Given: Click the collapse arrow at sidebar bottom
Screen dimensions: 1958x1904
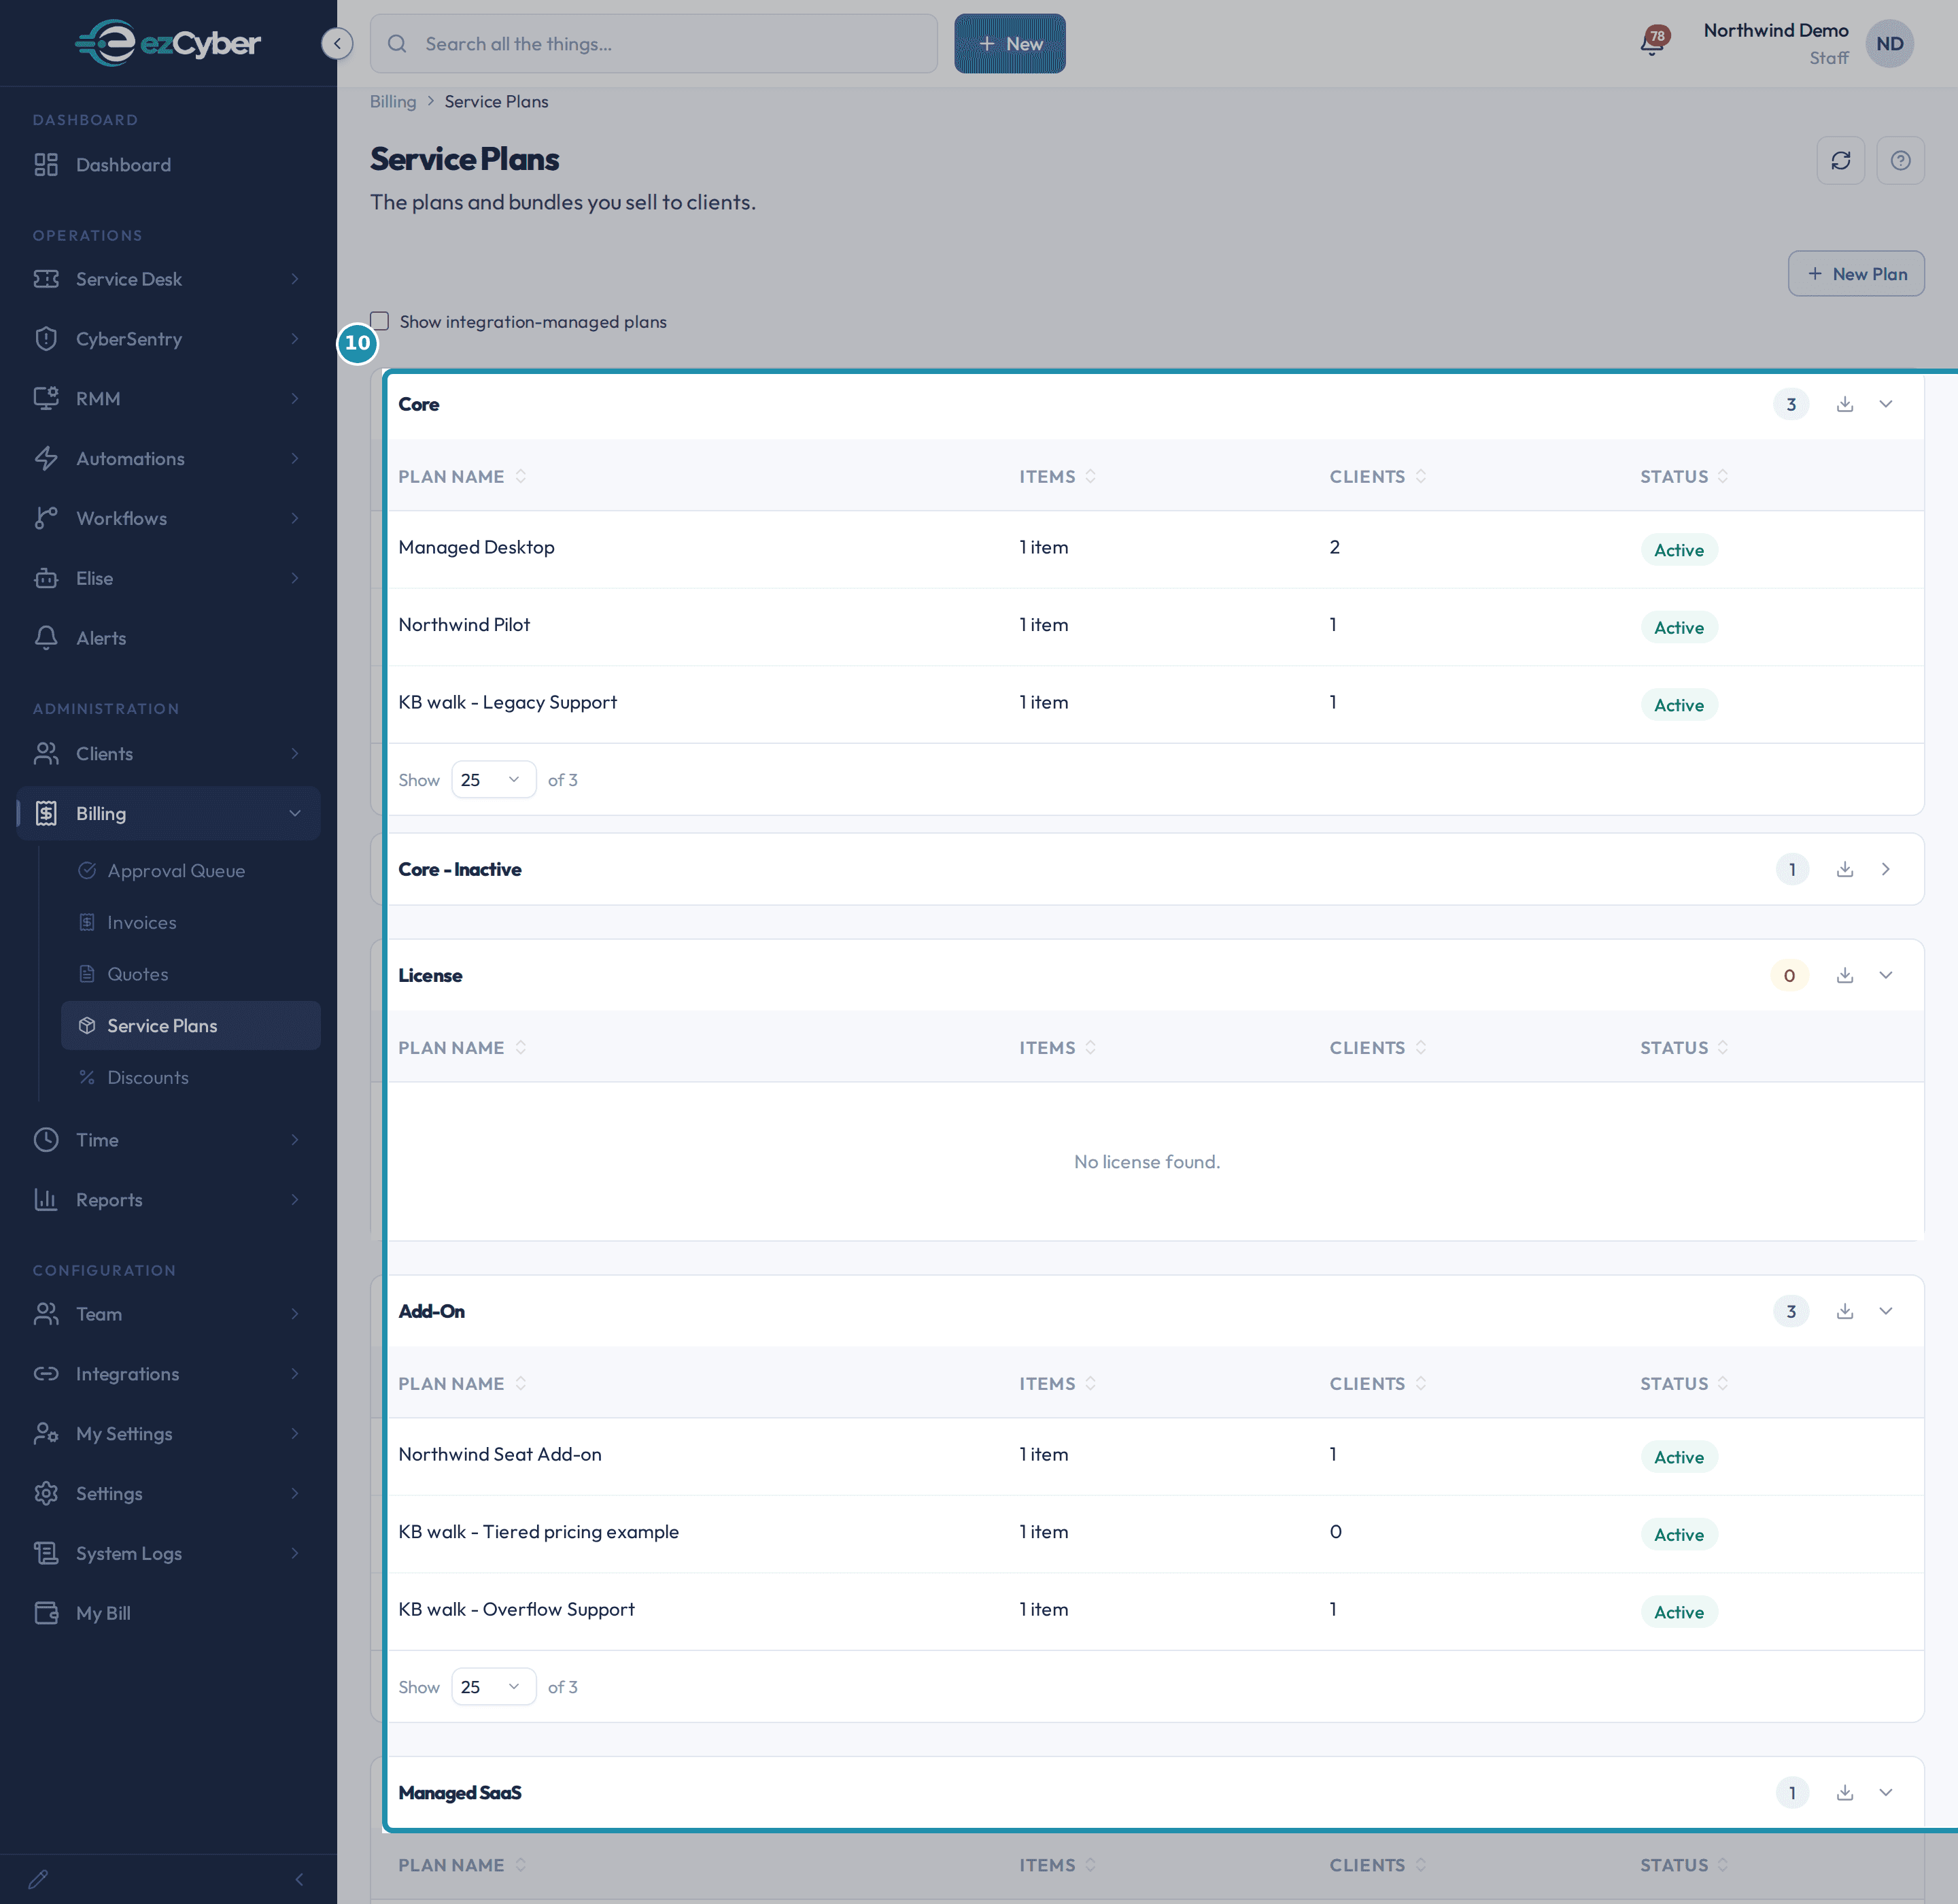Looking at the screenshot, I should (x=299, y=1879).
